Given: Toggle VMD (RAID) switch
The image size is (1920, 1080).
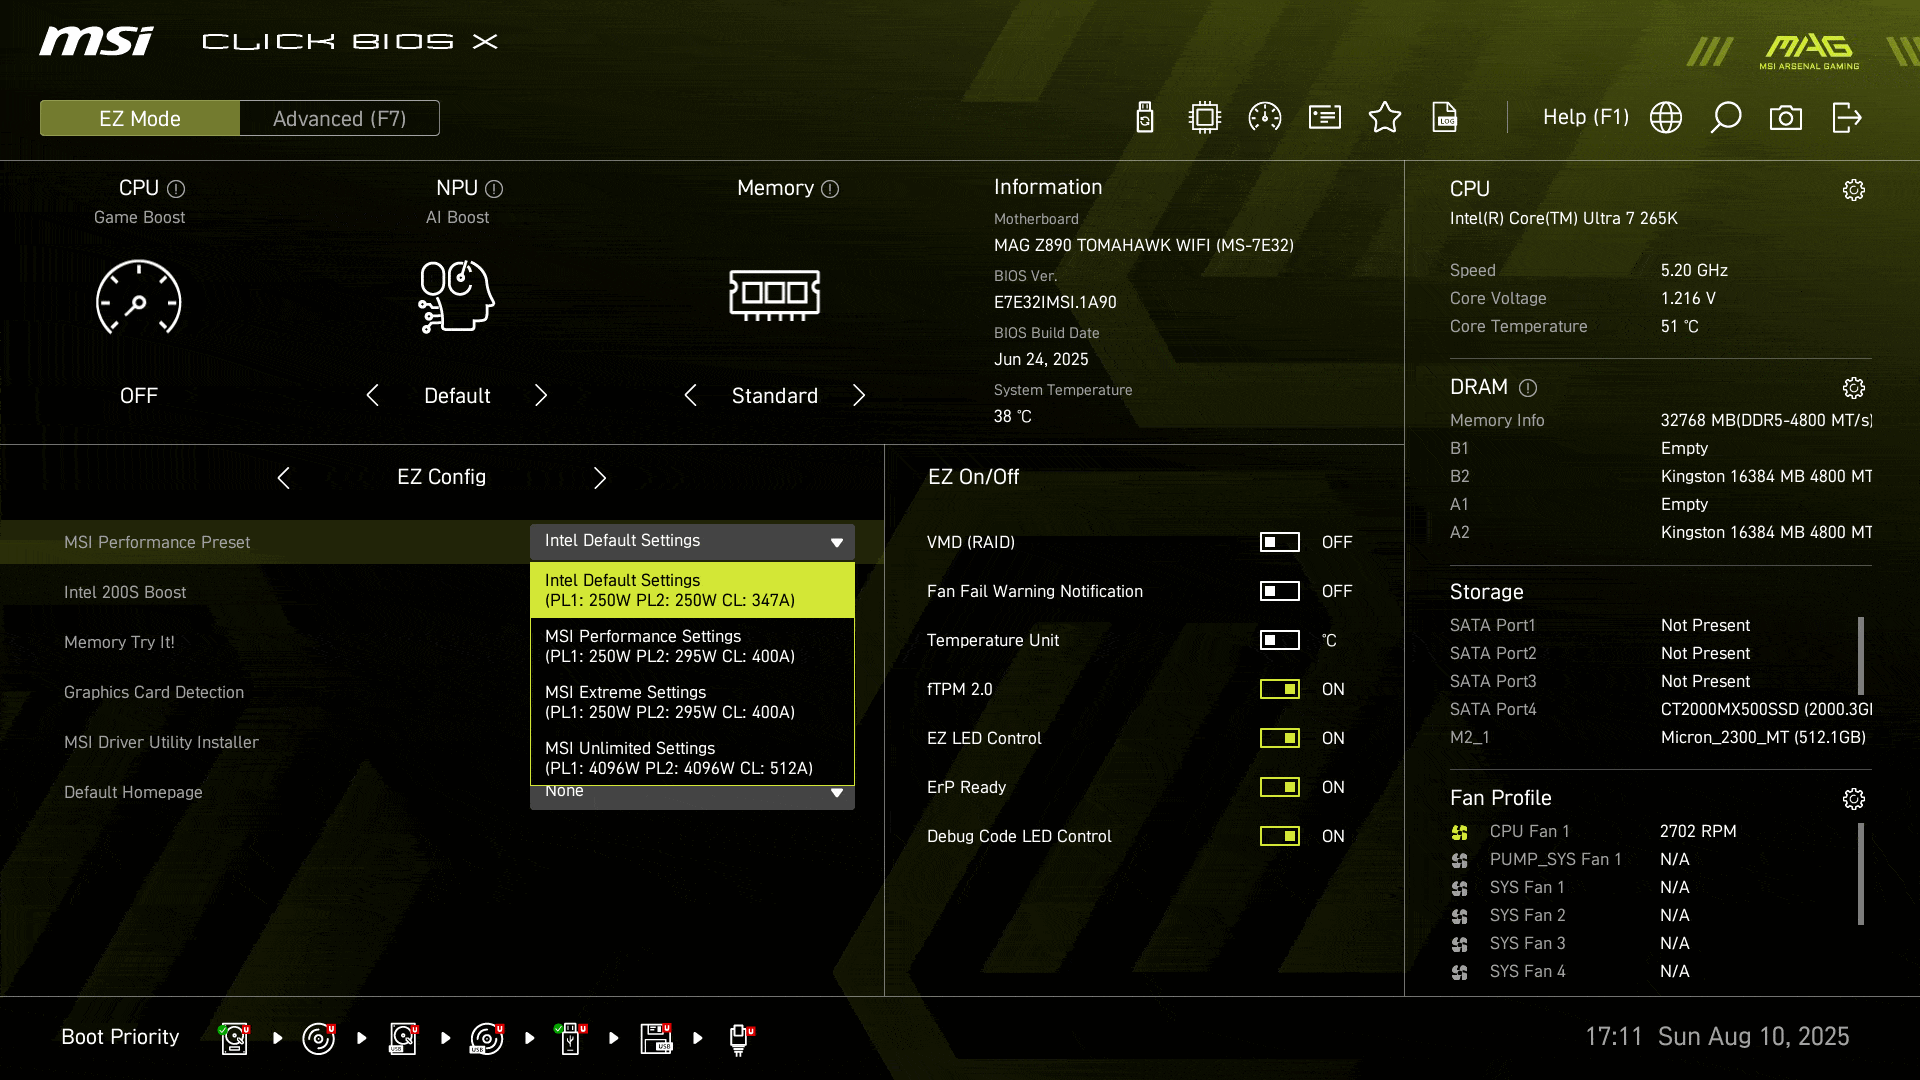Looking at the screenshot, I should coord(1280,542).
